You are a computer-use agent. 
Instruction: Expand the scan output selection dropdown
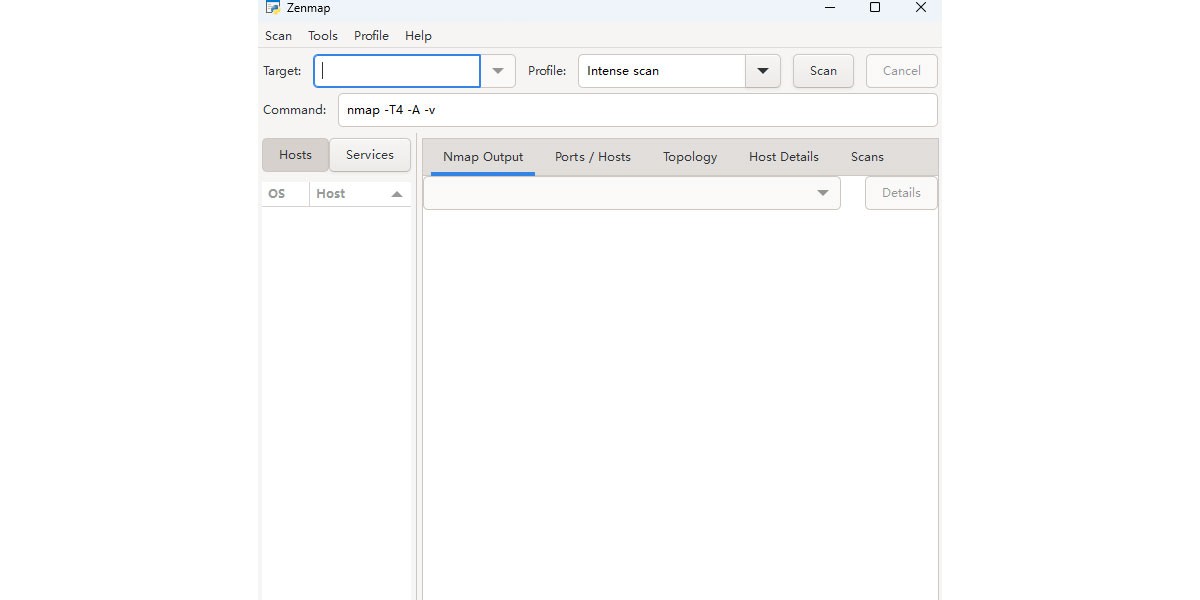632,193
